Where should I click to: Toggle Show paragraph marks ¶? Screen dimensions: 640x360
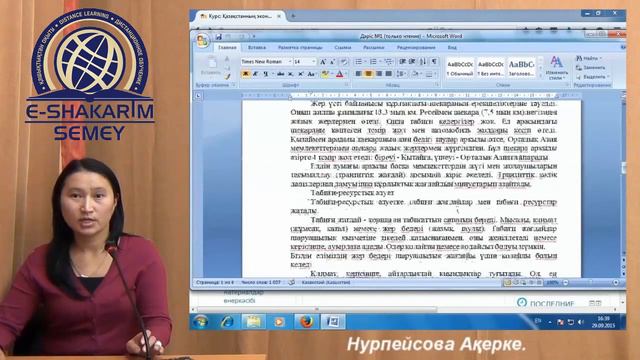434,62
